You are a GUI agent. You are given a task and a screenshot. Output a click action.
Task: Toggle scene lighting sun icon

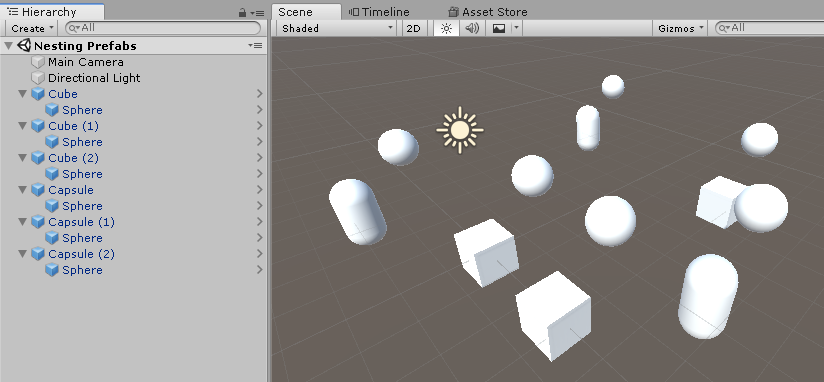coord(446,28)
